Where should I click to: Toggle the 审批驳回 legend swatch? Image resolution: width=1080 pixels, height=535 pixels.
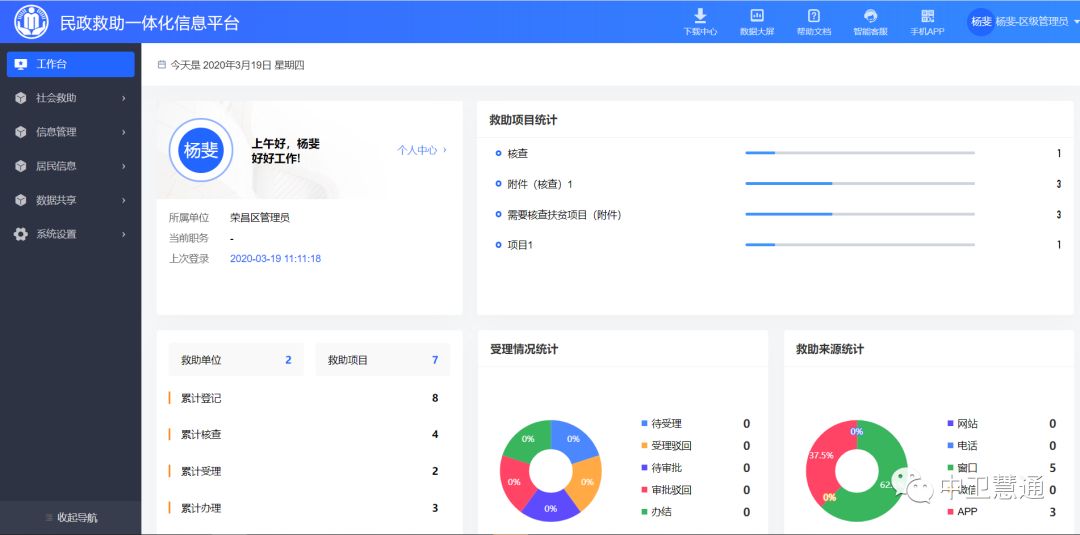click(644, 490)
